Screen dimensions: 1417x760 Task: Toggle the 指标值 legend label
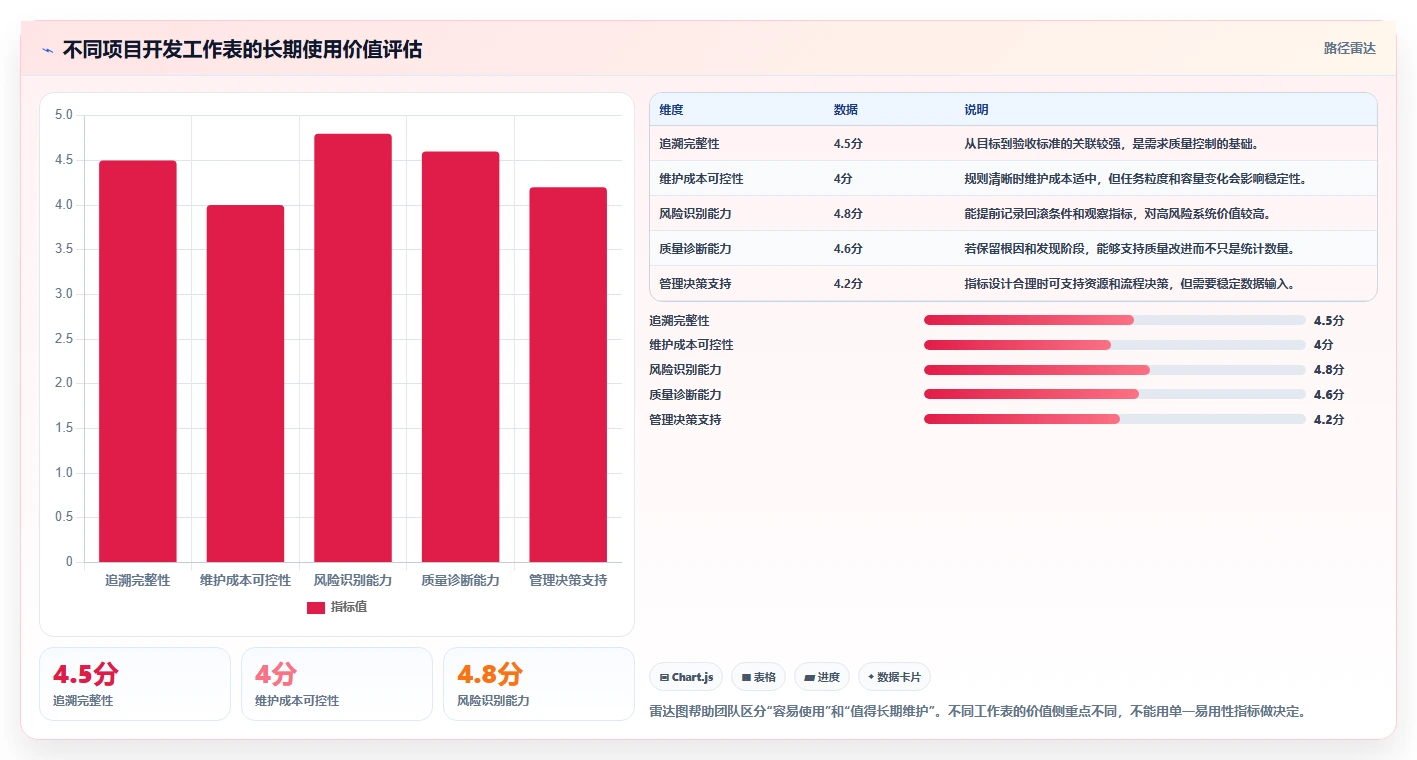click(349, 607)
